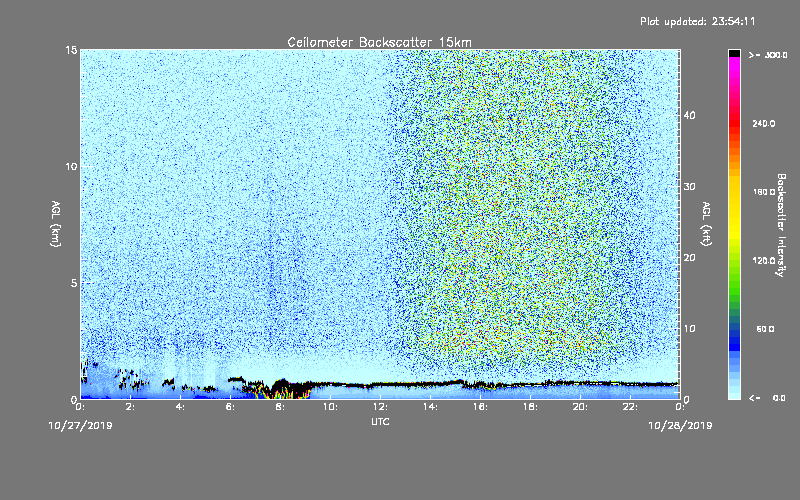Click the '240.0' color bar value

tap(764, 124)
